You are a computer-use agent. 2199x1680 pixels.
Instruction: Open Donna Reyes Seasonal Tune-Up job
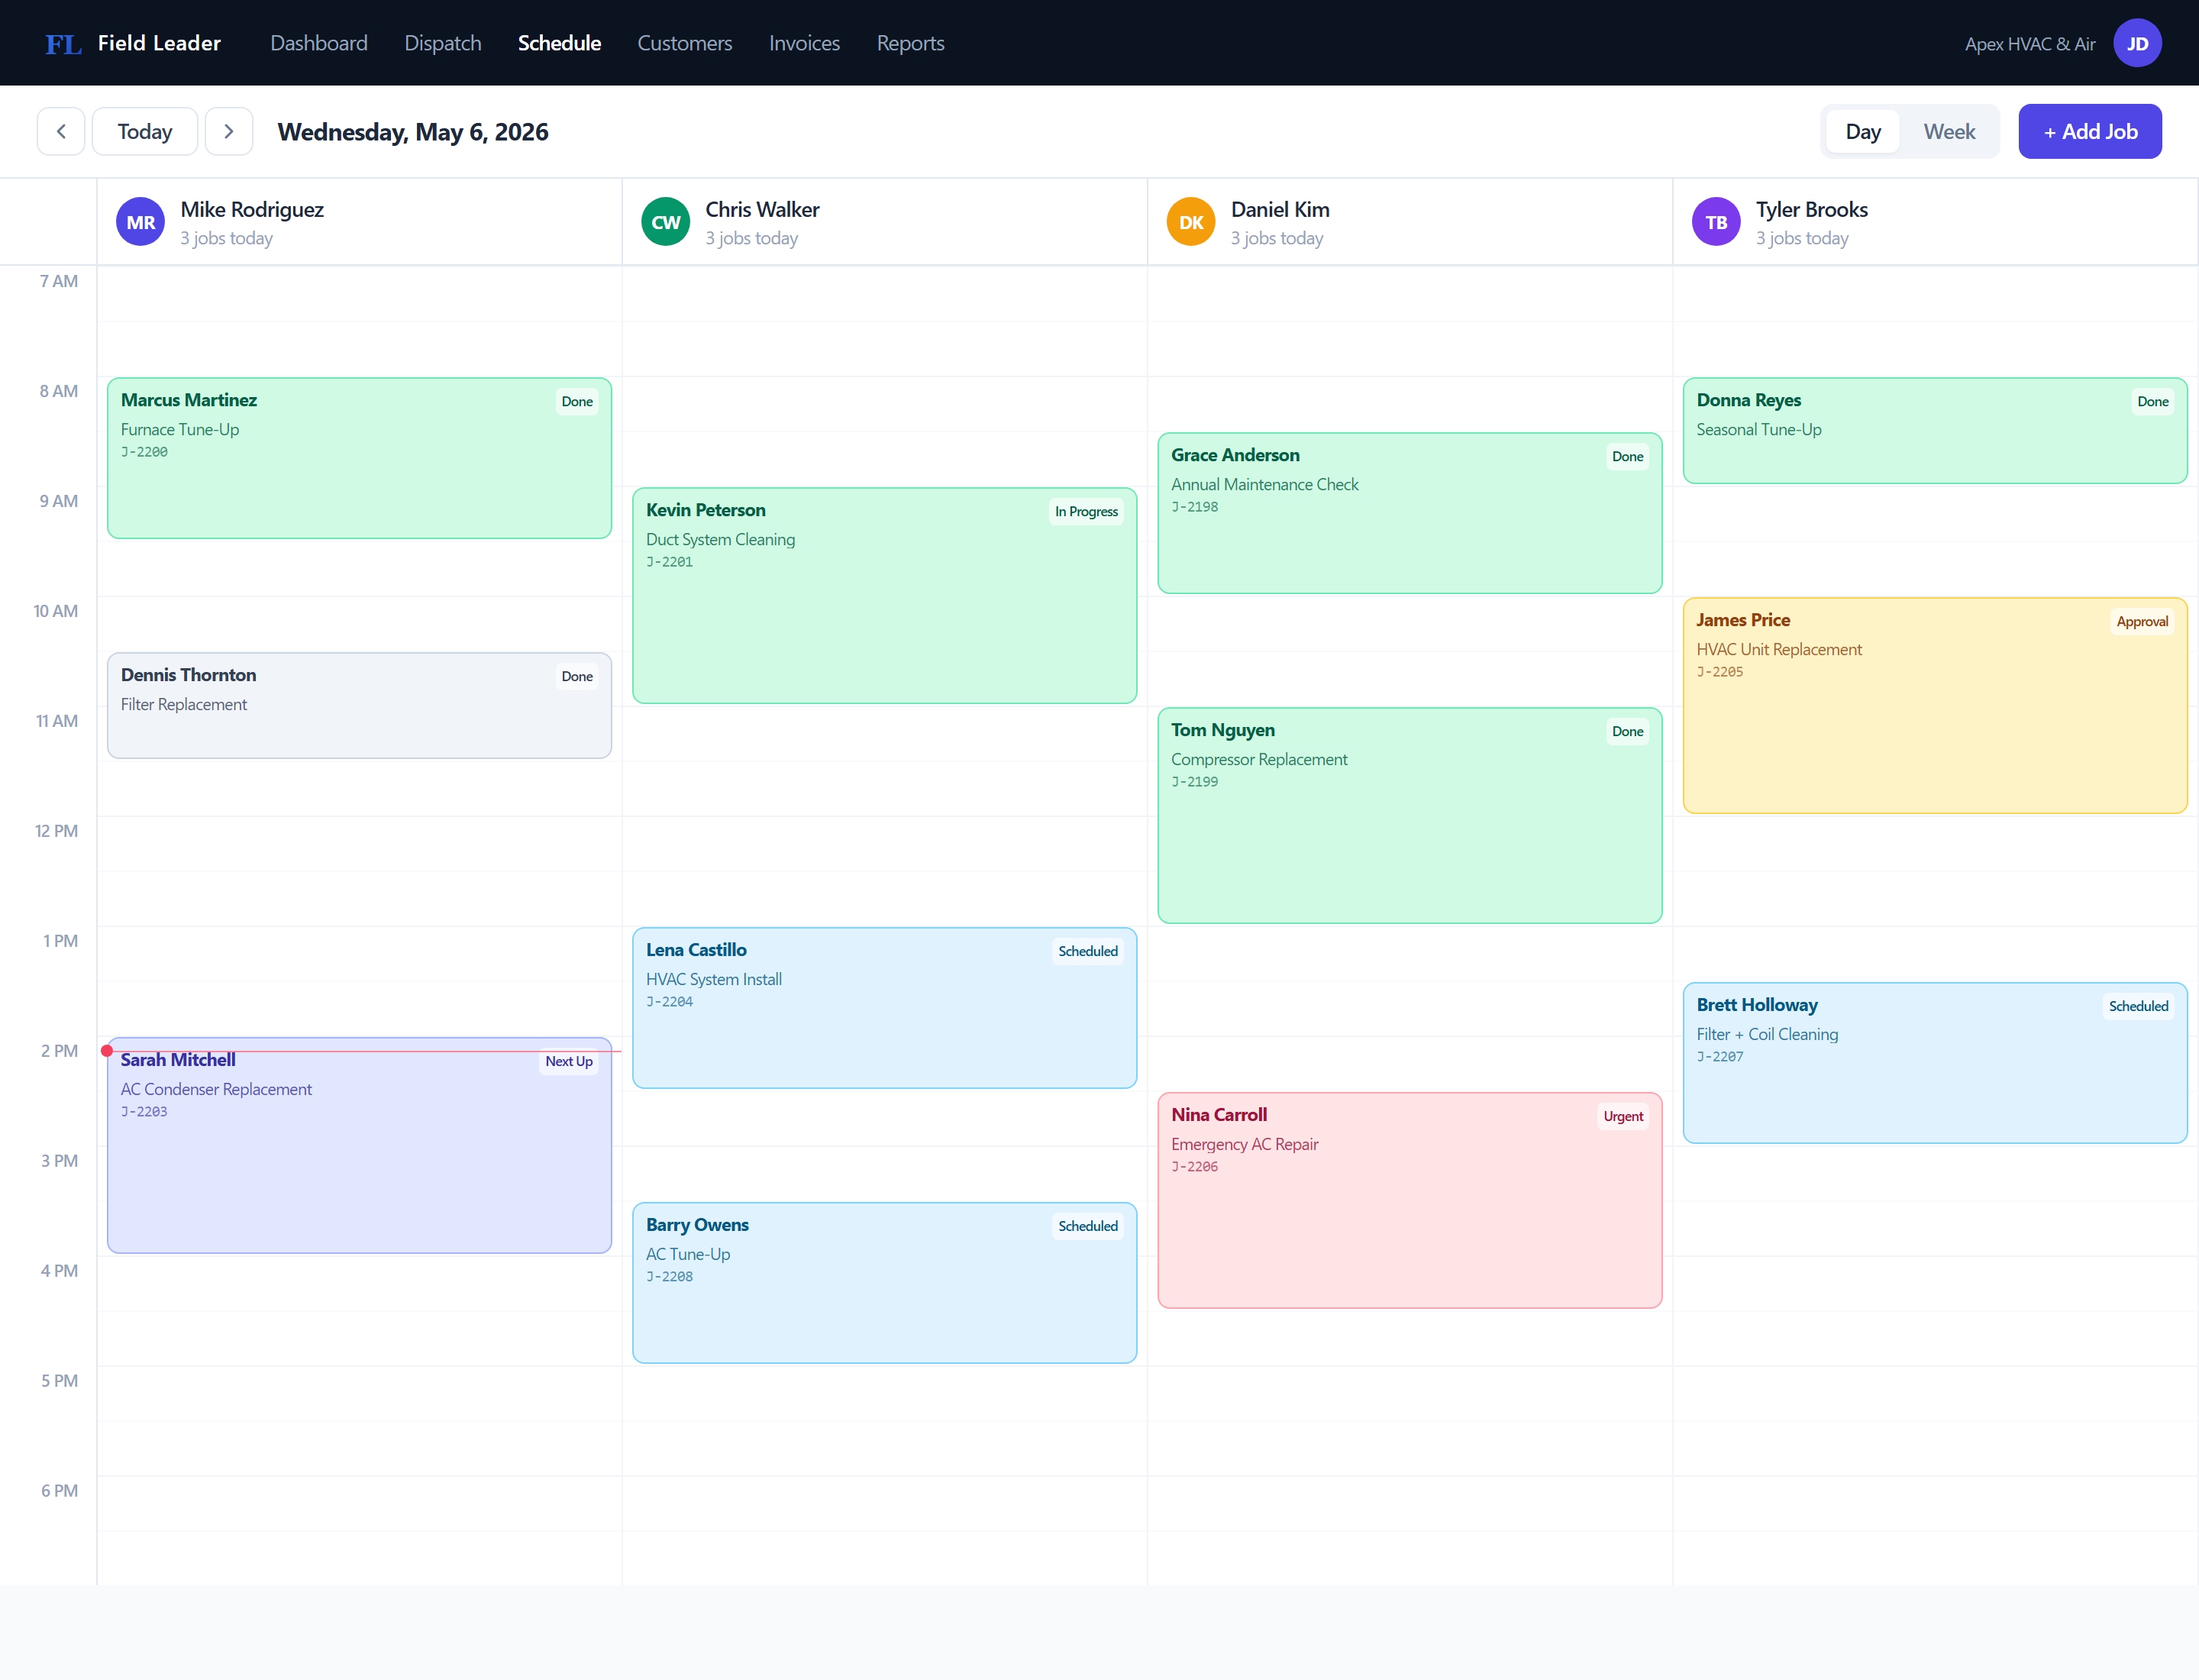coord(1935,431)
